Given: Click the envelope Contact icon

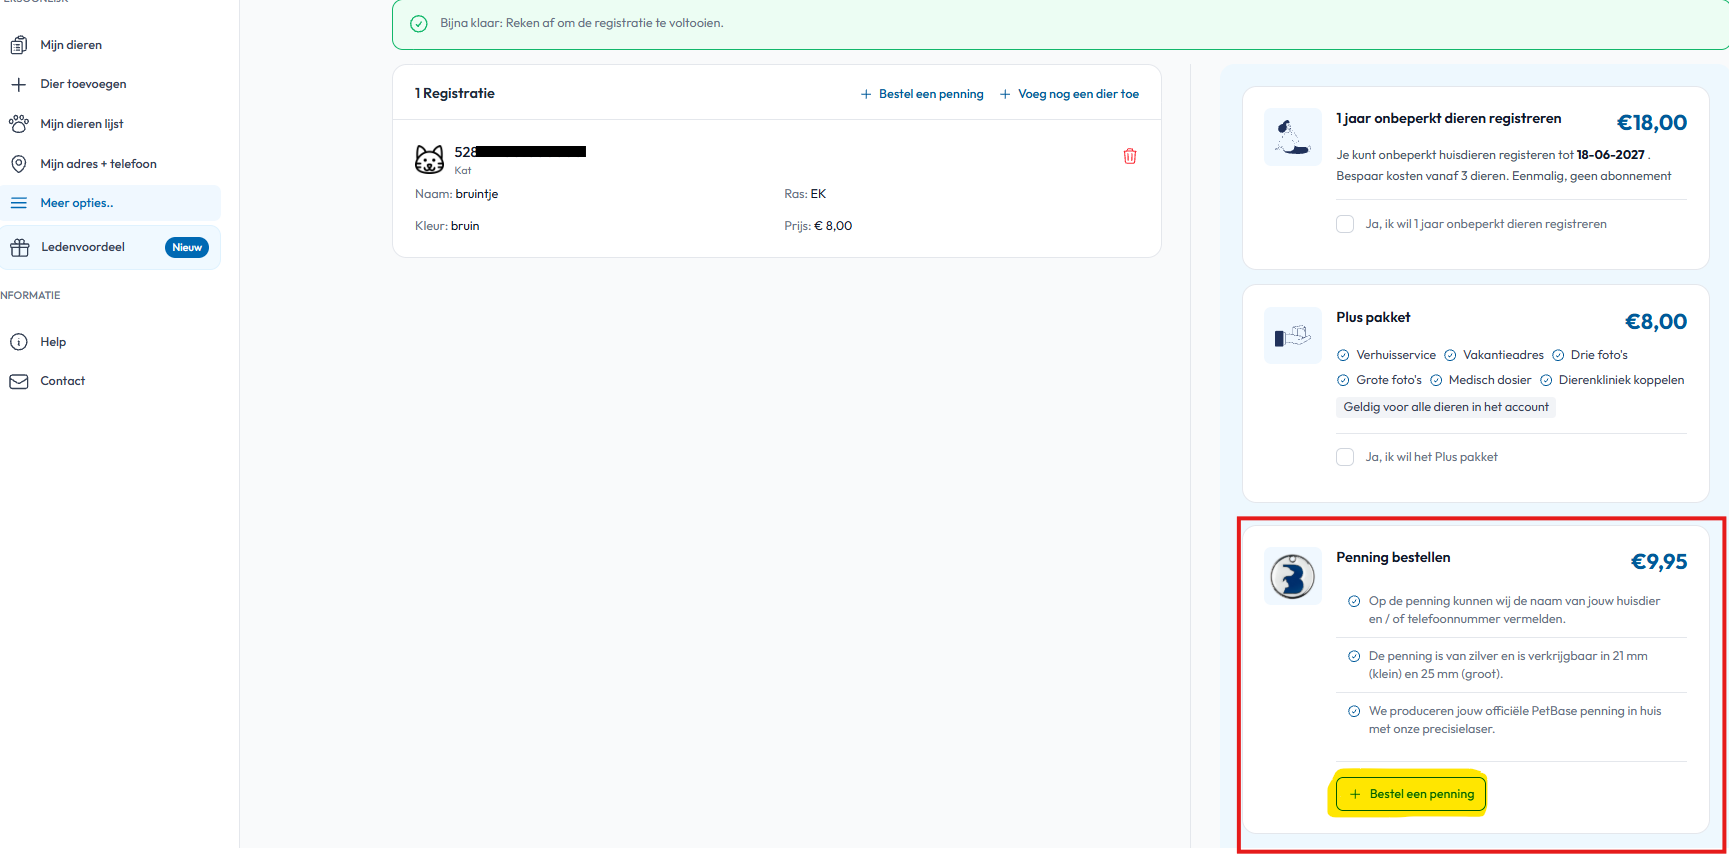Looking at the screenshot, I should click(19, 381).
